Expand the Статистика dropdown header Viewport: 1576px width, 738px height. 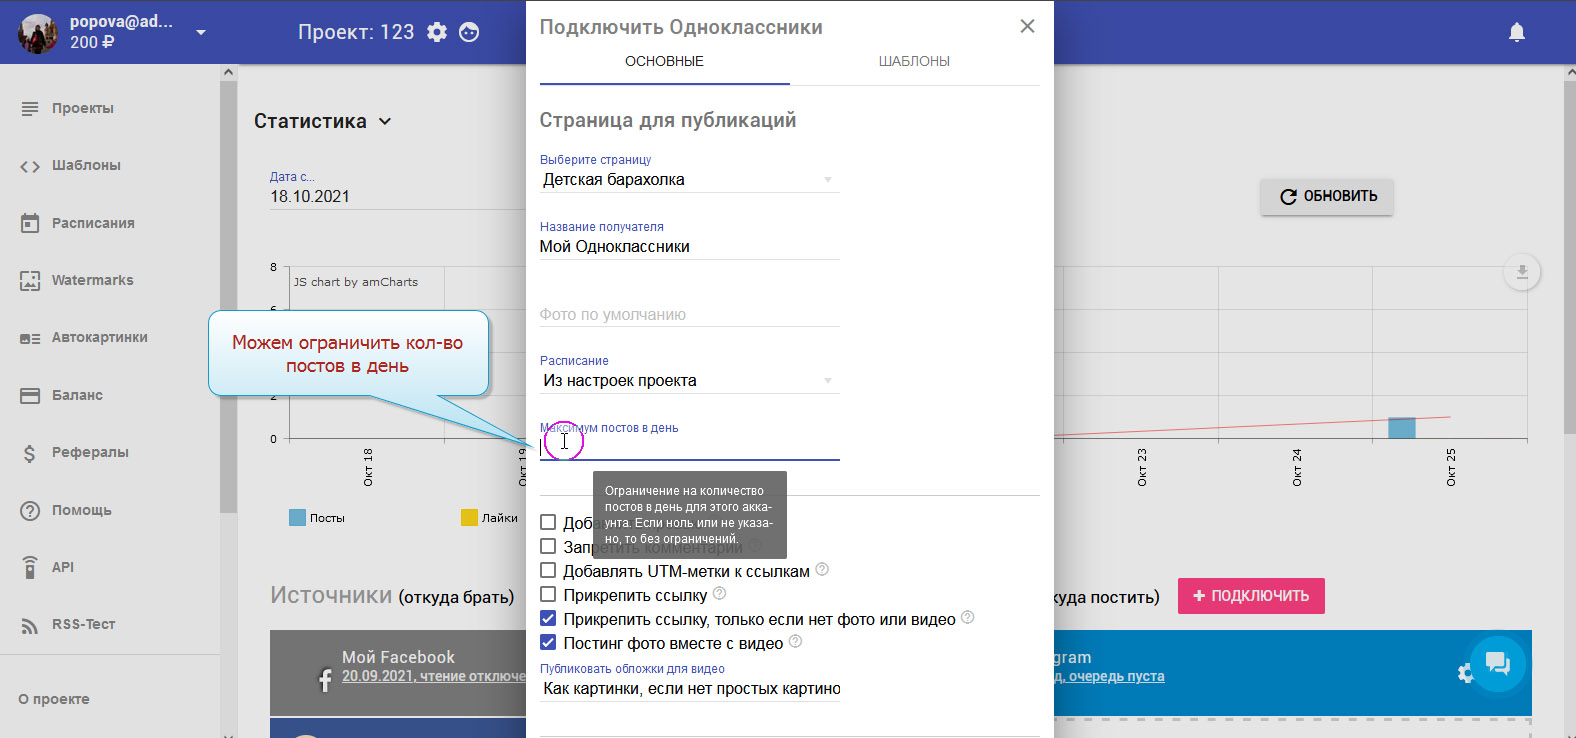pyautogui.click(x=322, y=121)
